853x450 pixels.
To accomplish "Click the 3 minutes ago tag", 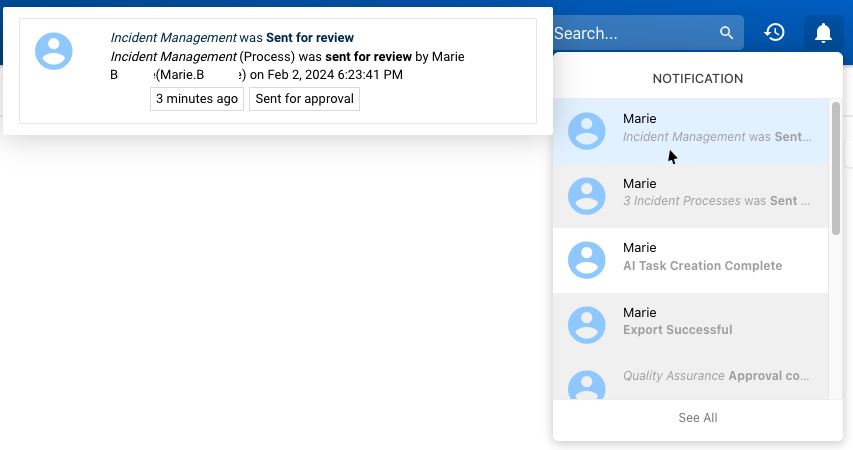I will pos(197,99).
